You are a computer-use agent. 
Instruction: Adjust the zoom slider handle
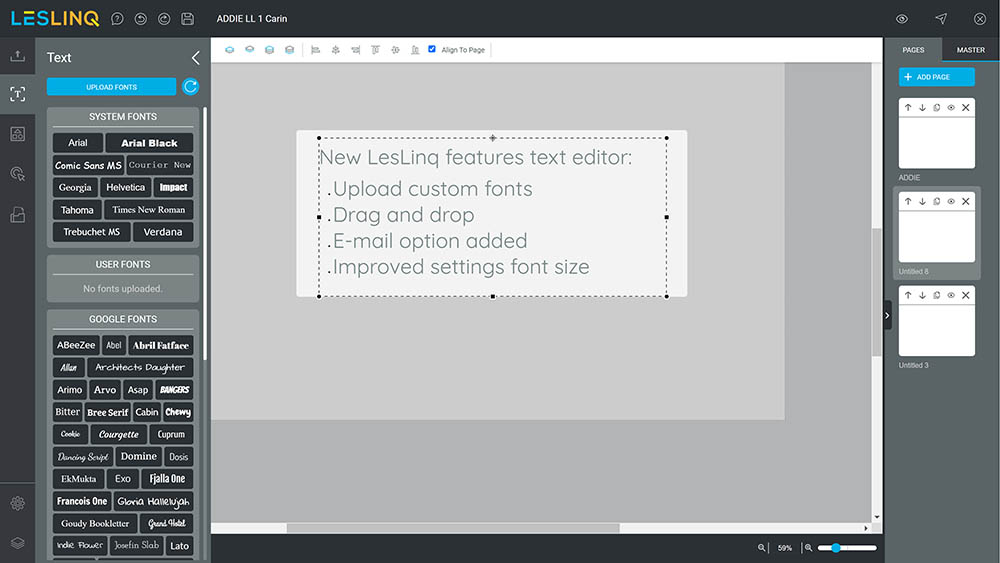(x=834, y=548)
